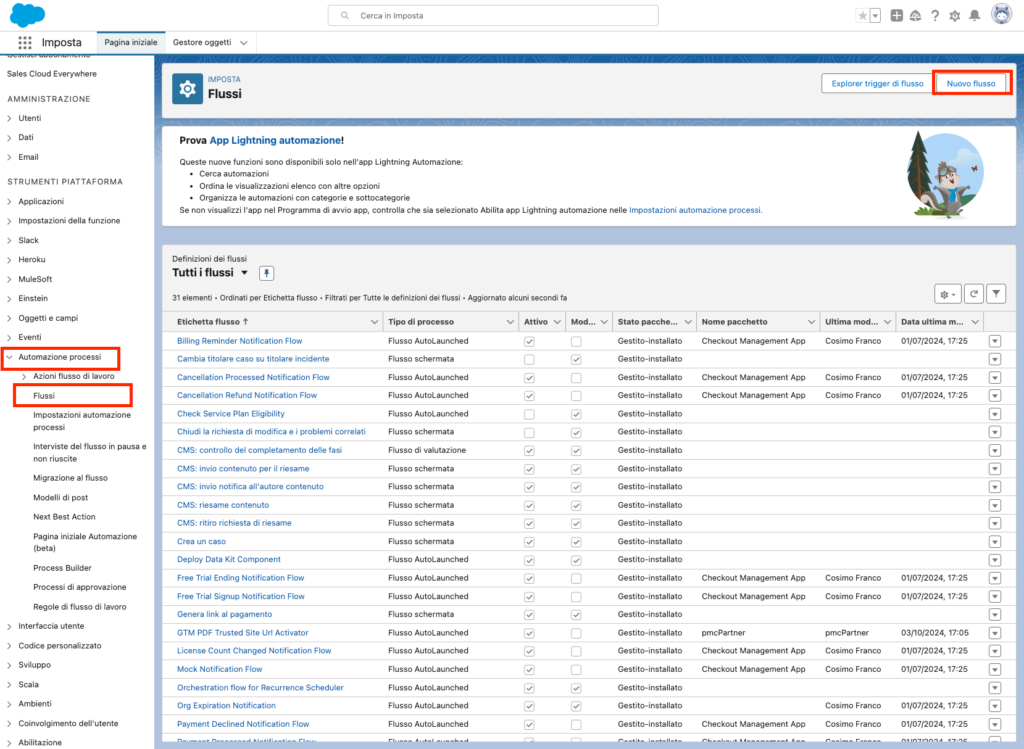This screenshot has width=1024, height=749.
Task: Open the App Launcher grid icon
Action: [25, 43]
